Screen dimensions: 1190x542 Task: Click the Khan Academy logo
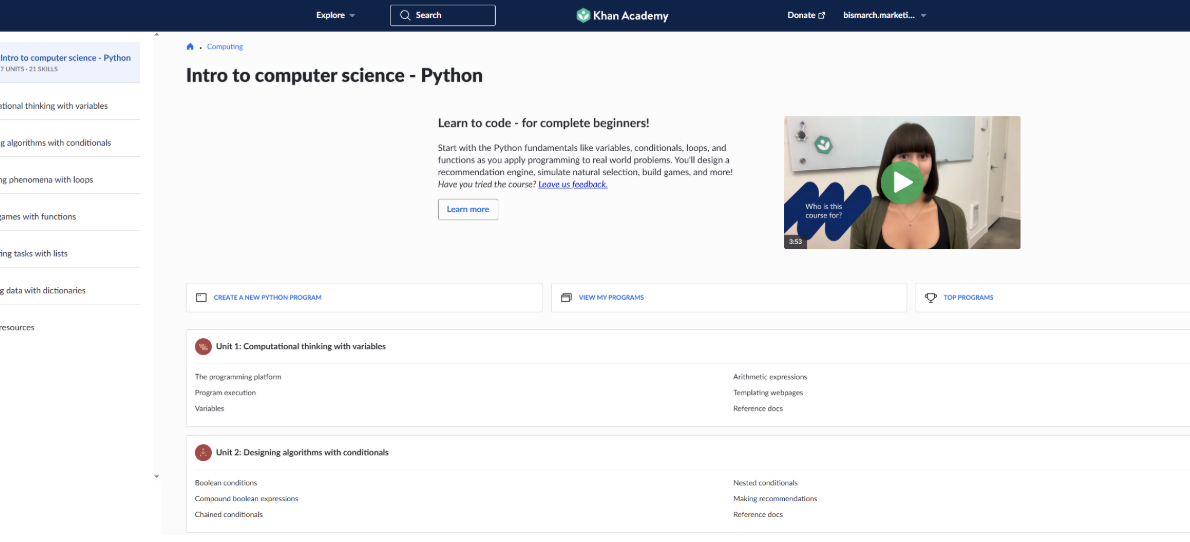(622, 15)
